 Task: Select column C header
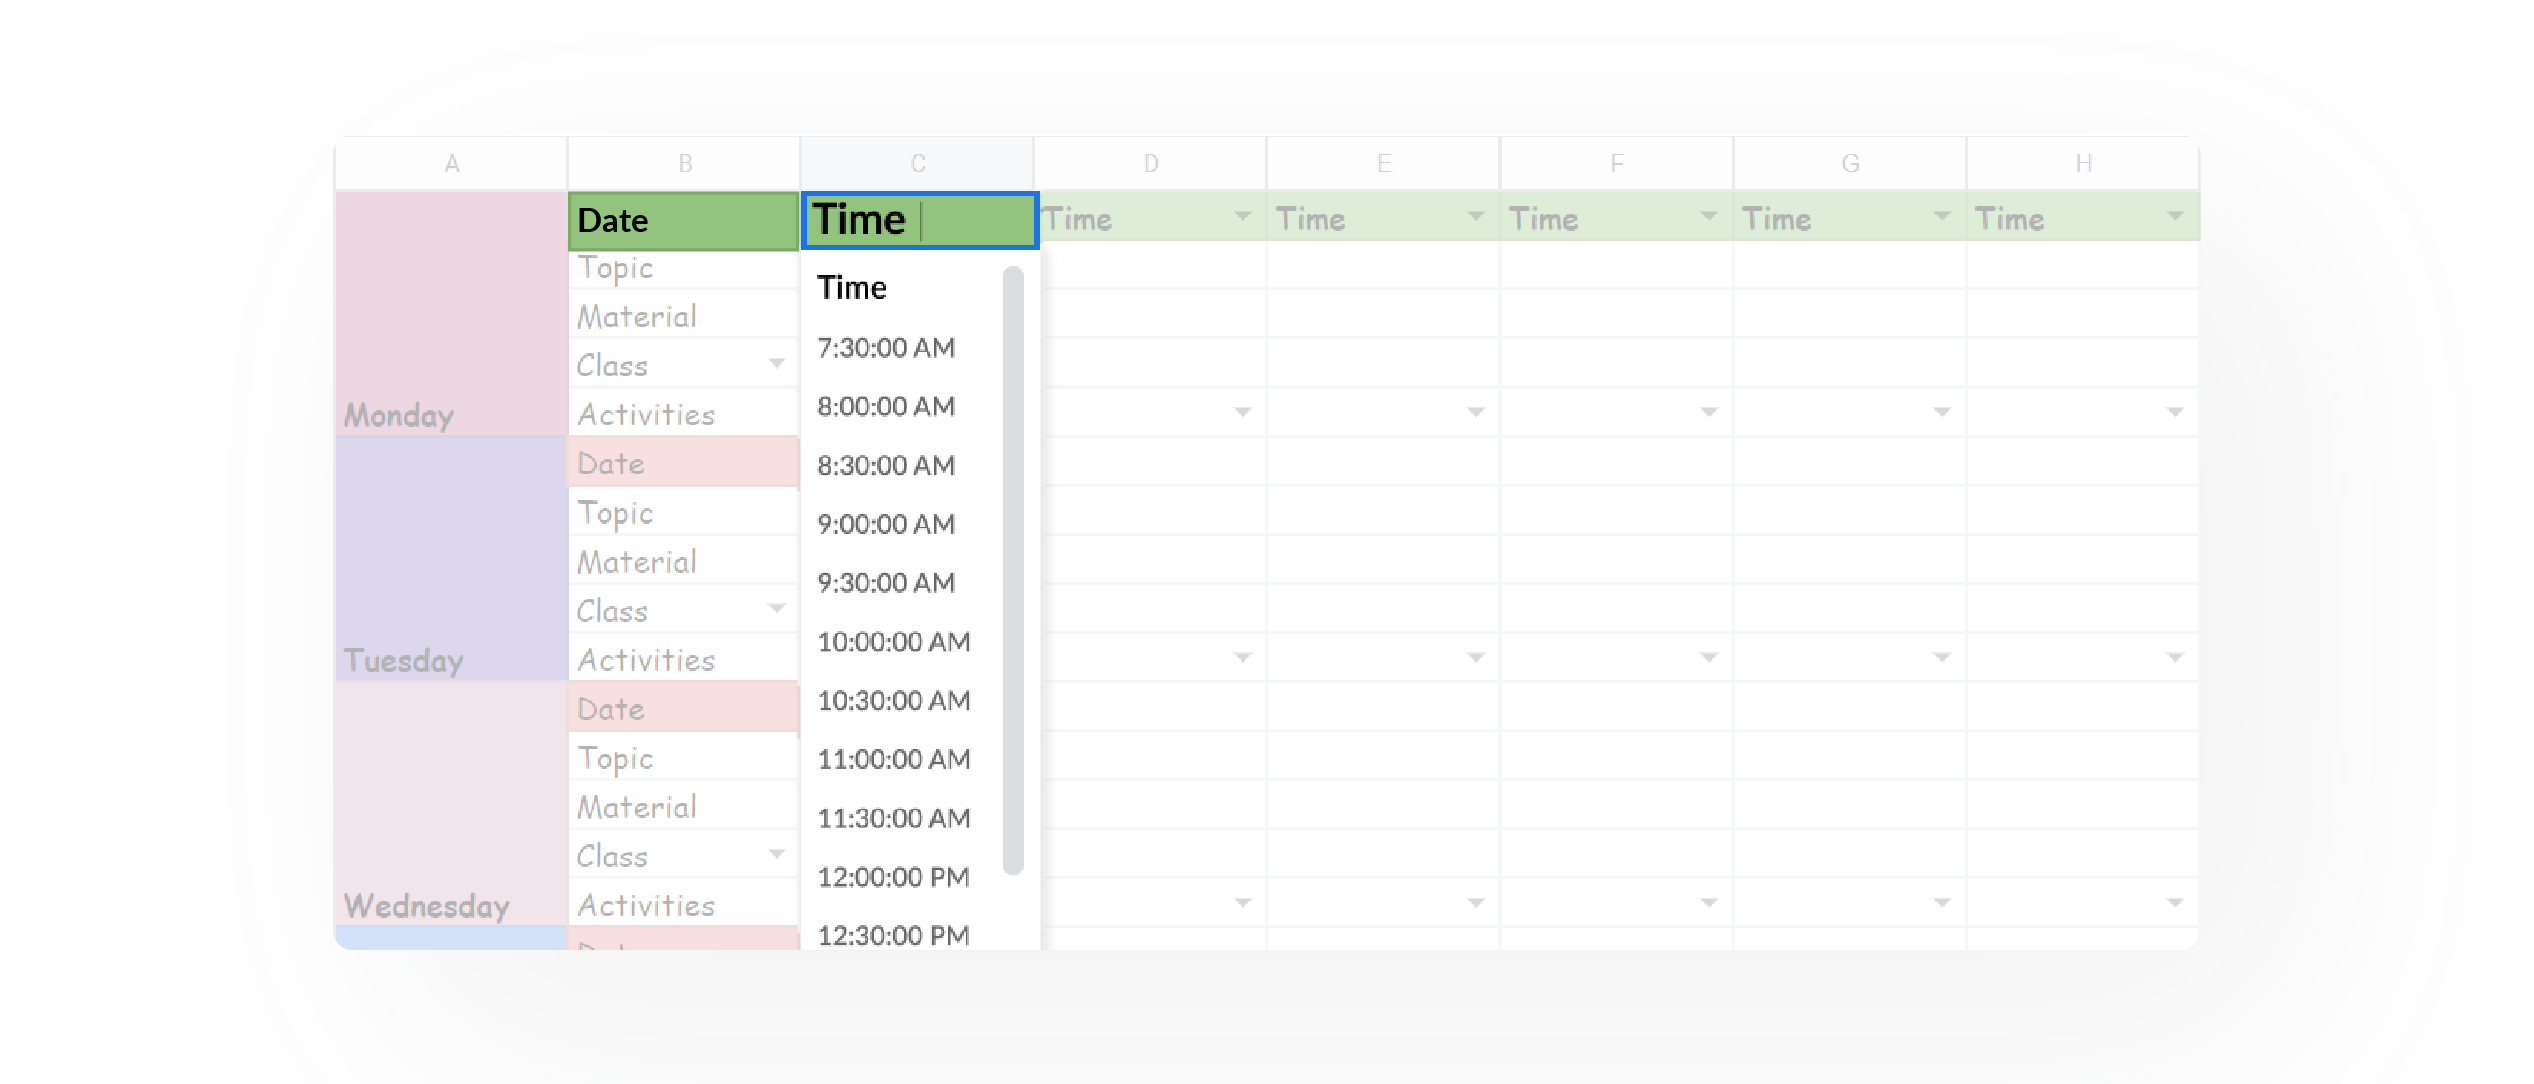click(917, 163)
